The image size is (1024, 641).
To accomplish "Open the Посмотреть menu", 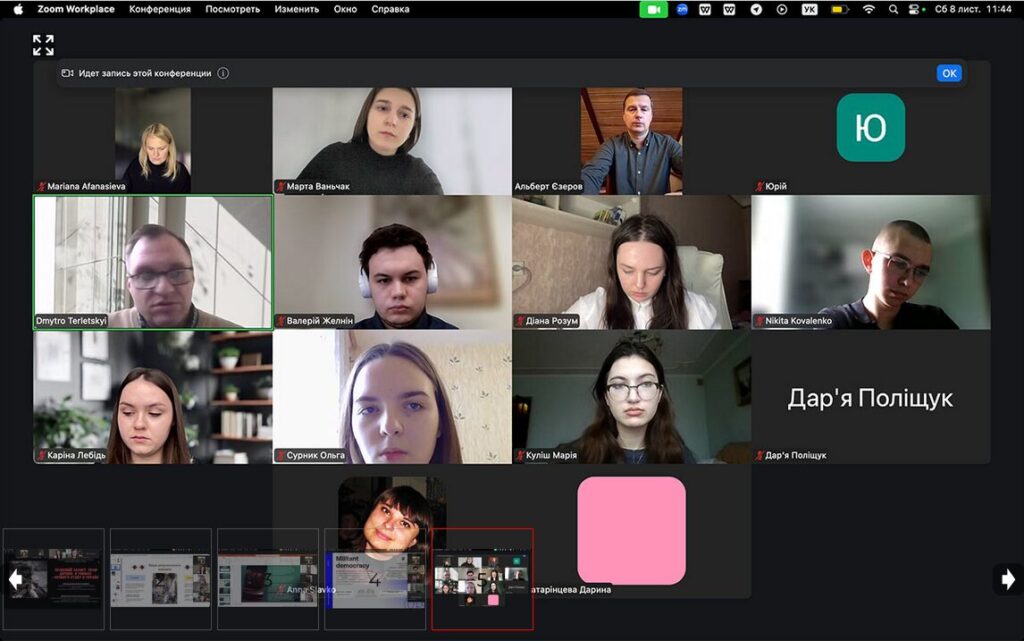I will click(x=232, y=9).
